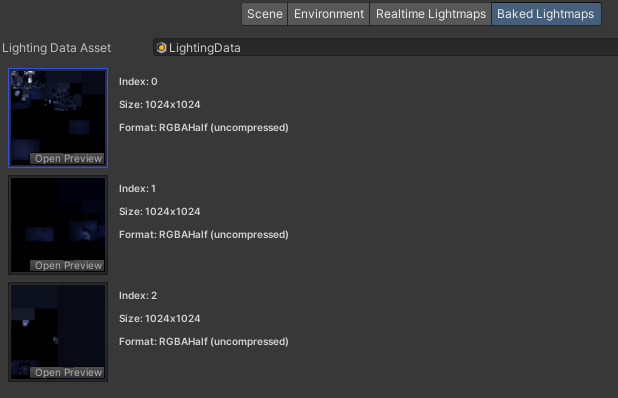Click the Size text of lightmap Index 0
This screenshot has width=618, height=398.
click(160, 104)
